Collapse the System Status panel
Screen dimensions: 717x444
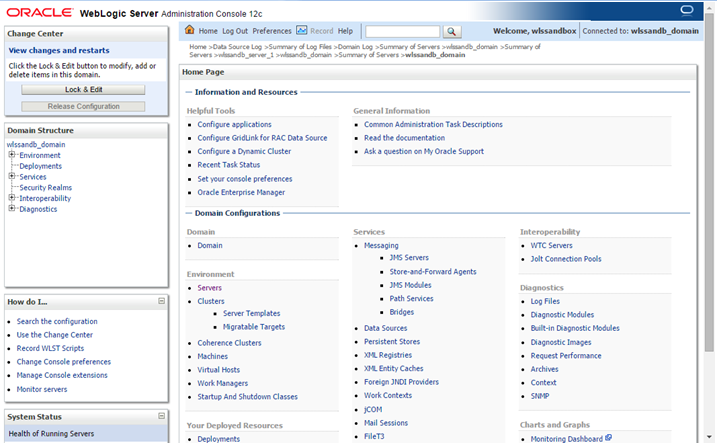[x=161, y=416]
